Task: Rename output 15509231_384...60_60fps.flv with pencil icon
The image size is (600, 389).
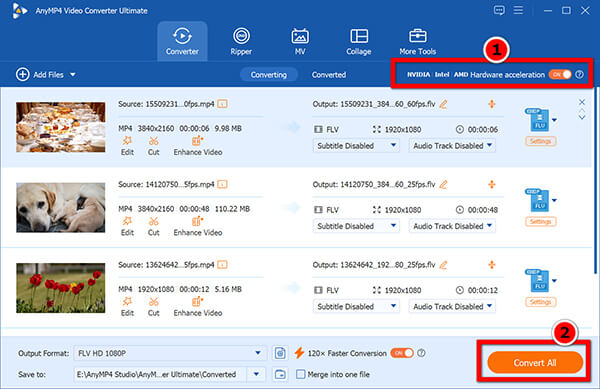Action: pos(443,104)
